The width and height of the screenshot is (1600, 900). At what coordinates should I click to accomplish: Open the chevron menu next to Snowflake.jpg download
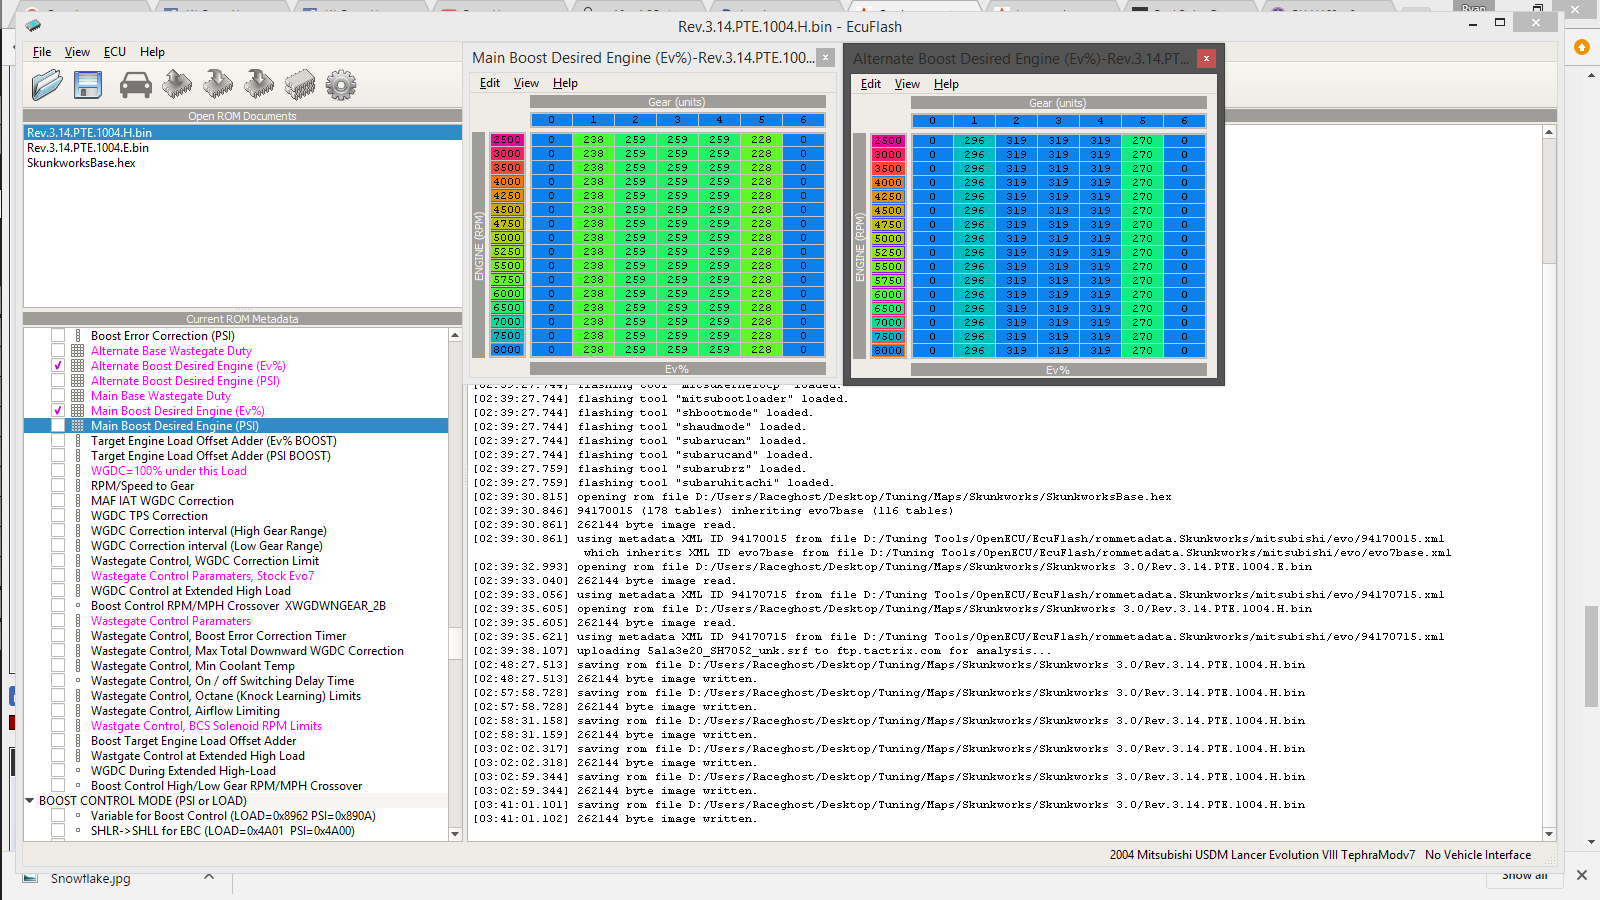(x=209, y=877)
